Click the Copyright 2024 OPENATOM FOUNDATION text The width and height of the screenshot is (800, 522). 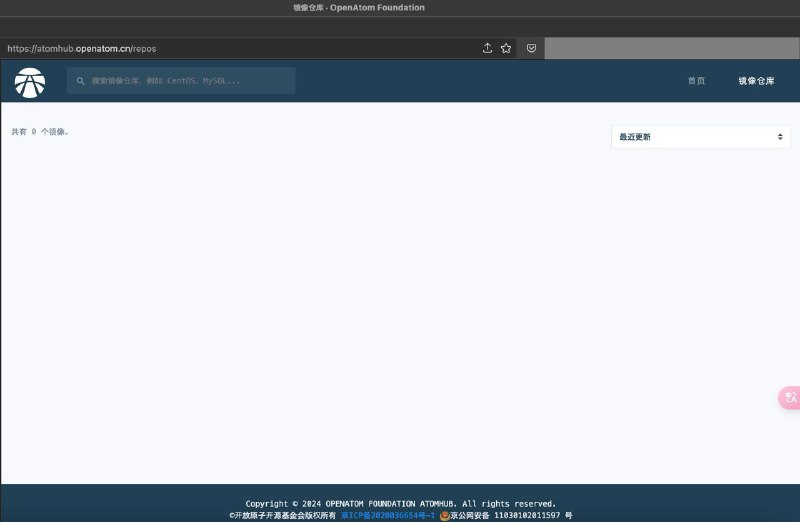pos(401,504)
